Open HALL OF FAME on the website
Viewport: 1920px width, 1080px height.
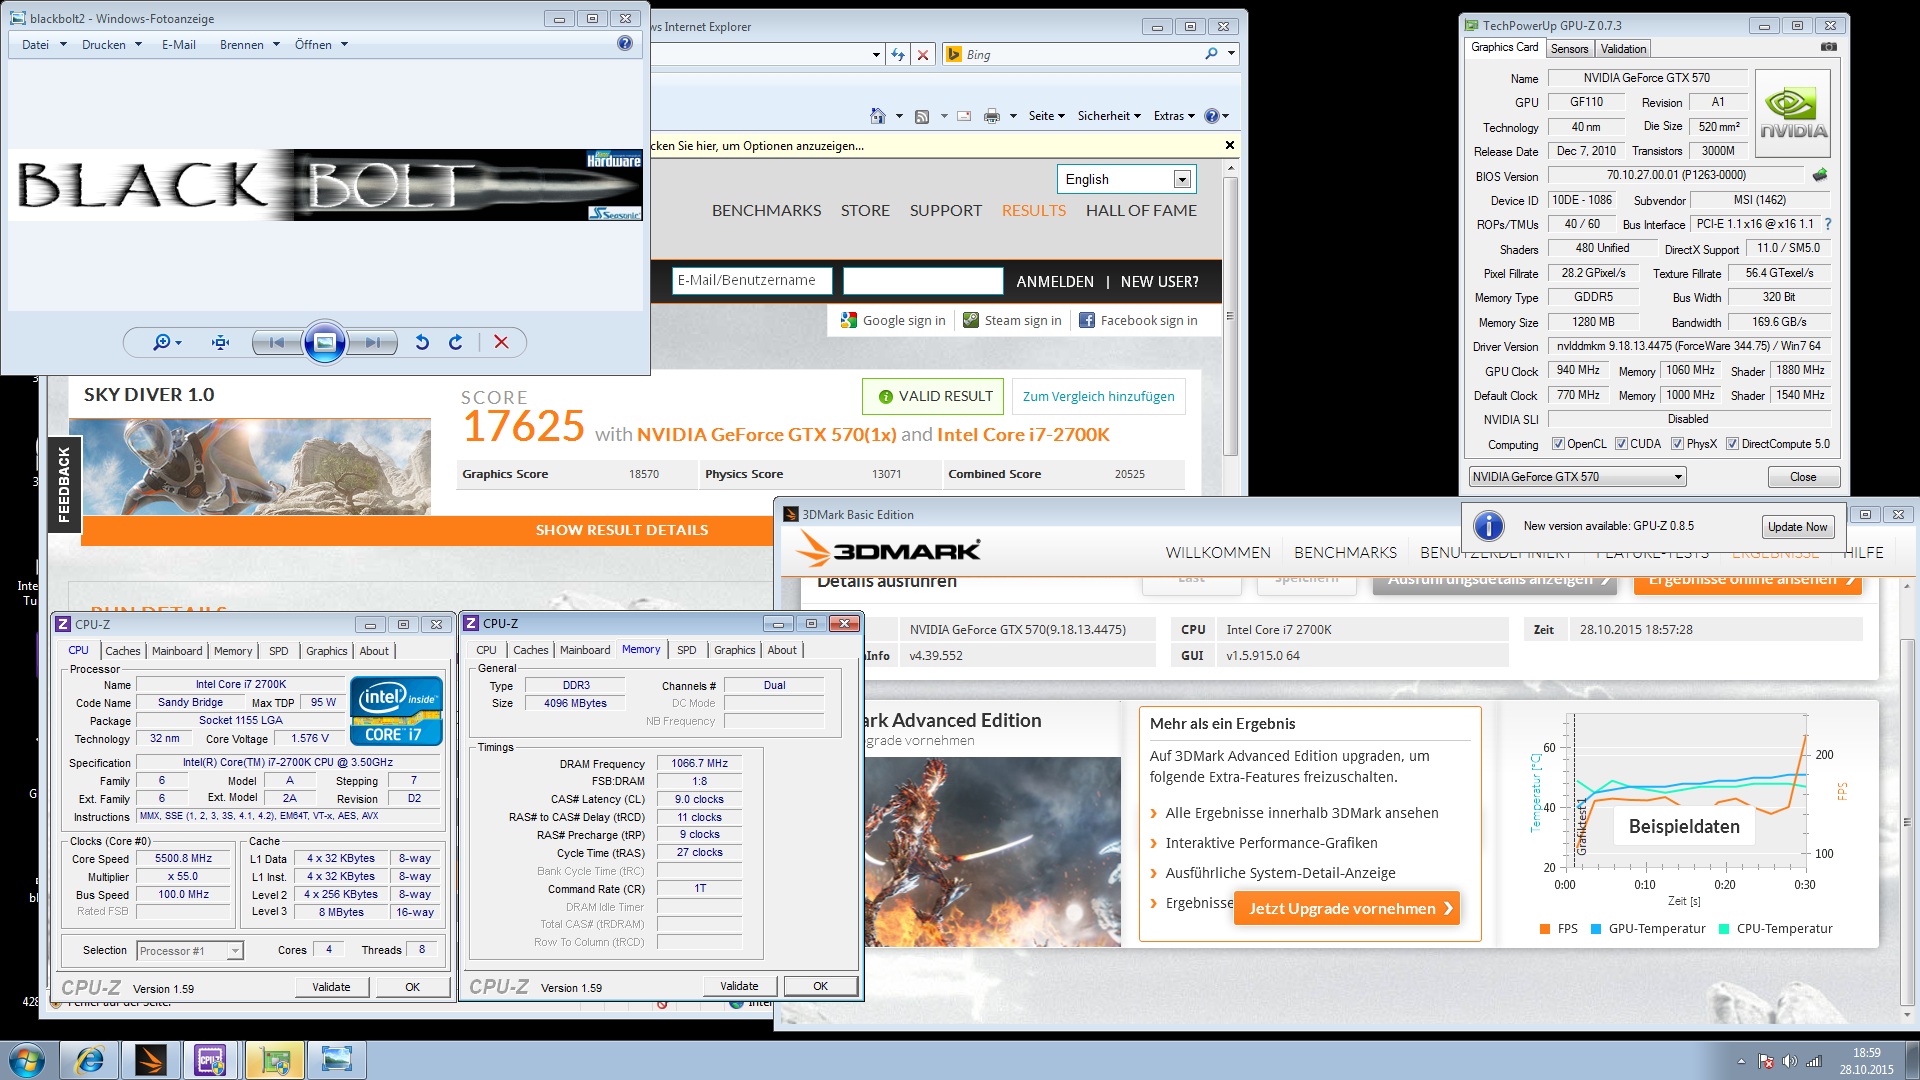1141,211
